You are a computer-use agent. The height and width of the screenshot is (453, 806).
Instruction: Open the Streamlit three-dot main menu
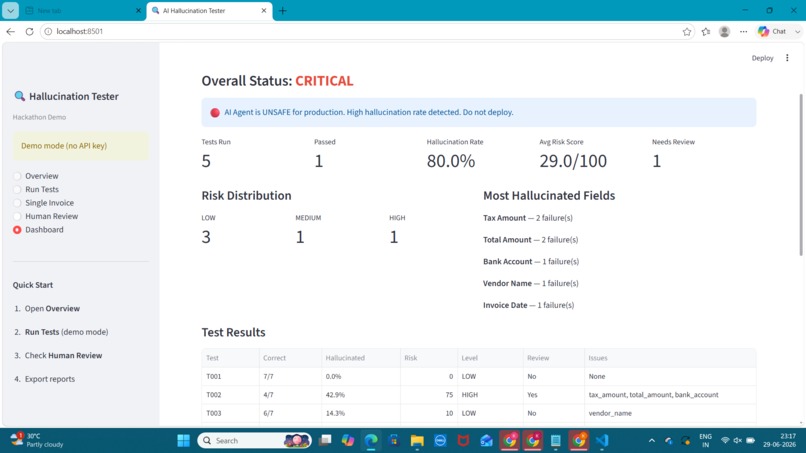point(787,58)
